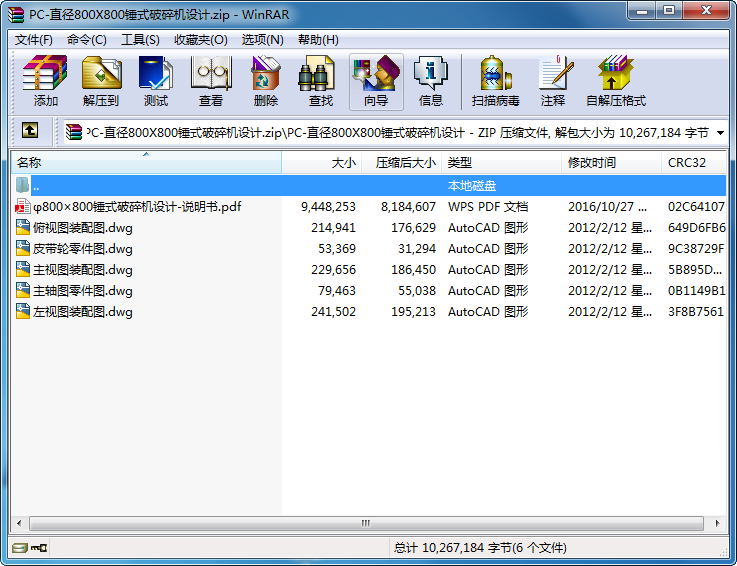Open the Options (选项) menu

point(262,40)
